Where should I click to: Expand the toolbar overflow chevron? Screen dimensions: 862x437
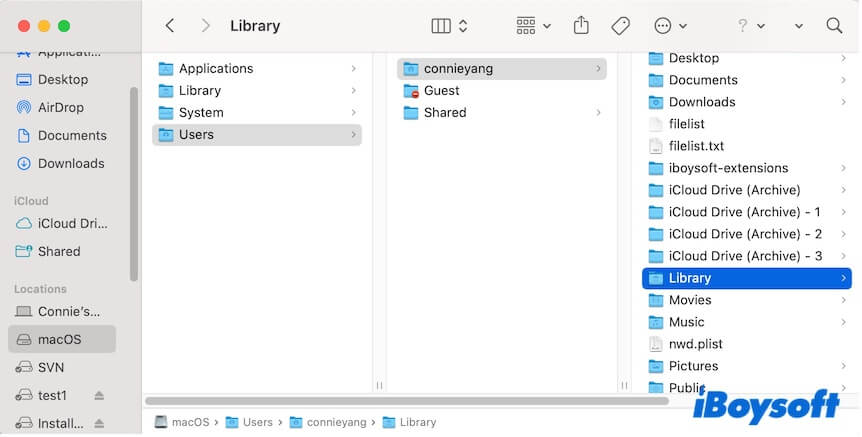coord(798,26)
